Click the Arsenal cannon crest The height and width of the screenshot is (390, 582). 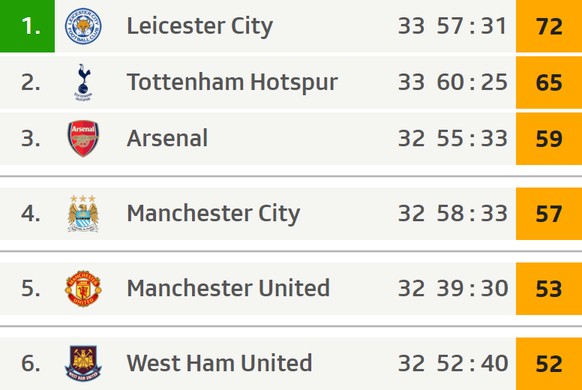(x=84, y=138)
